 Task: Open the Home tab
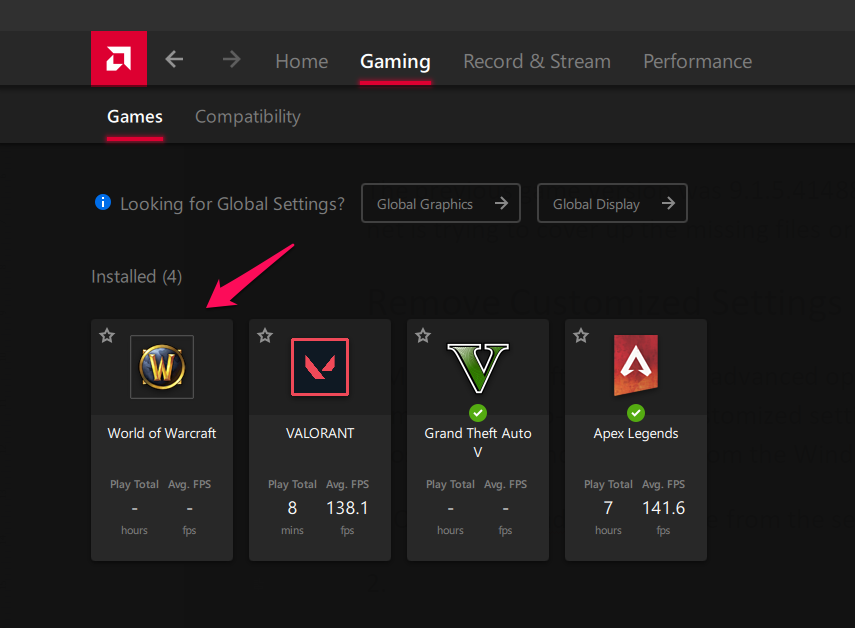[302, 61]
